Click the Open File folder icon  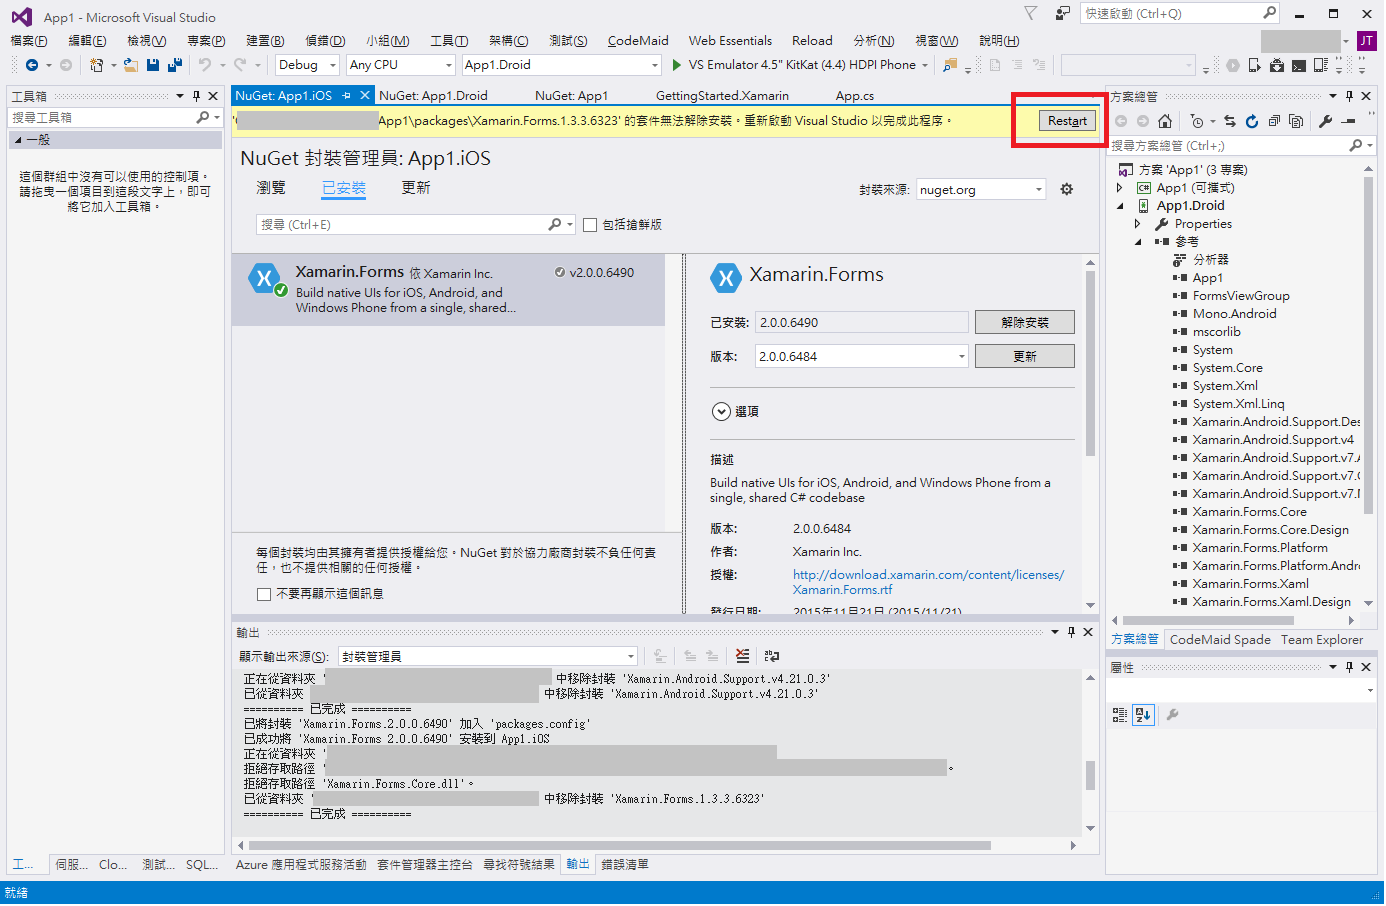point(131,65)
